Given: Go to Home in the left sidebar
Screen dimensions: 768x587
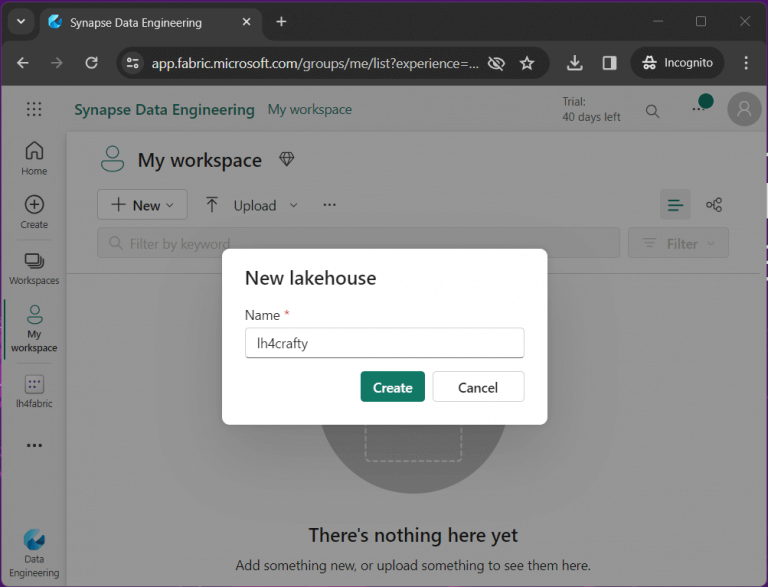Looking at the screenshot, I should click(x=34, y=158).
